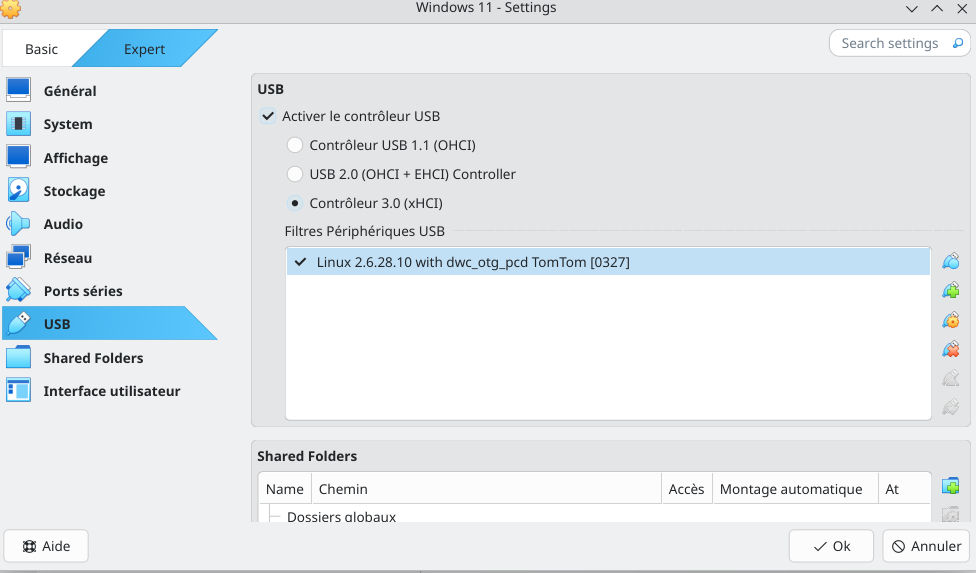Go to Réseau network settings

[x=68, y=258]
